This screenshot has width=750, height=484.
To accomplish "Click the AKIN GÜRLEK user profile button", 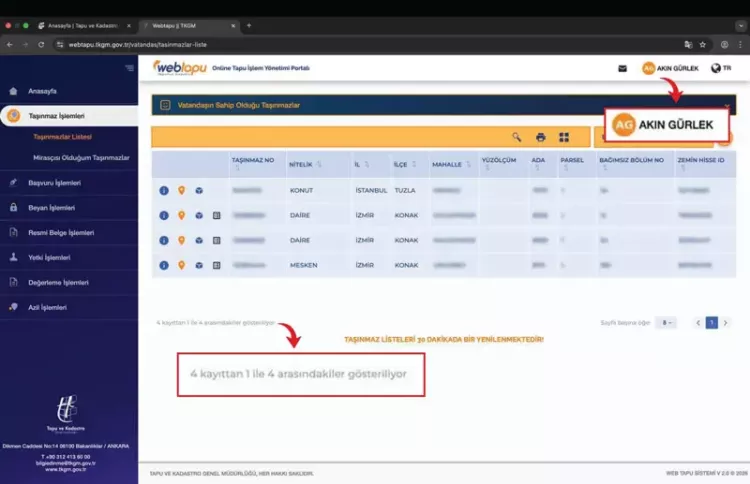I will click(x=670, y=68).
